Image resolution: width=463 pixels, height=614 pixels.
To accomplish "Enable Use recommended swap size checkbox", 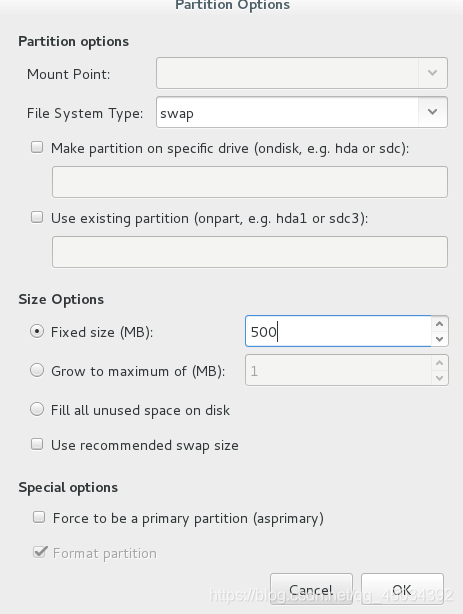I will point(37,444).
